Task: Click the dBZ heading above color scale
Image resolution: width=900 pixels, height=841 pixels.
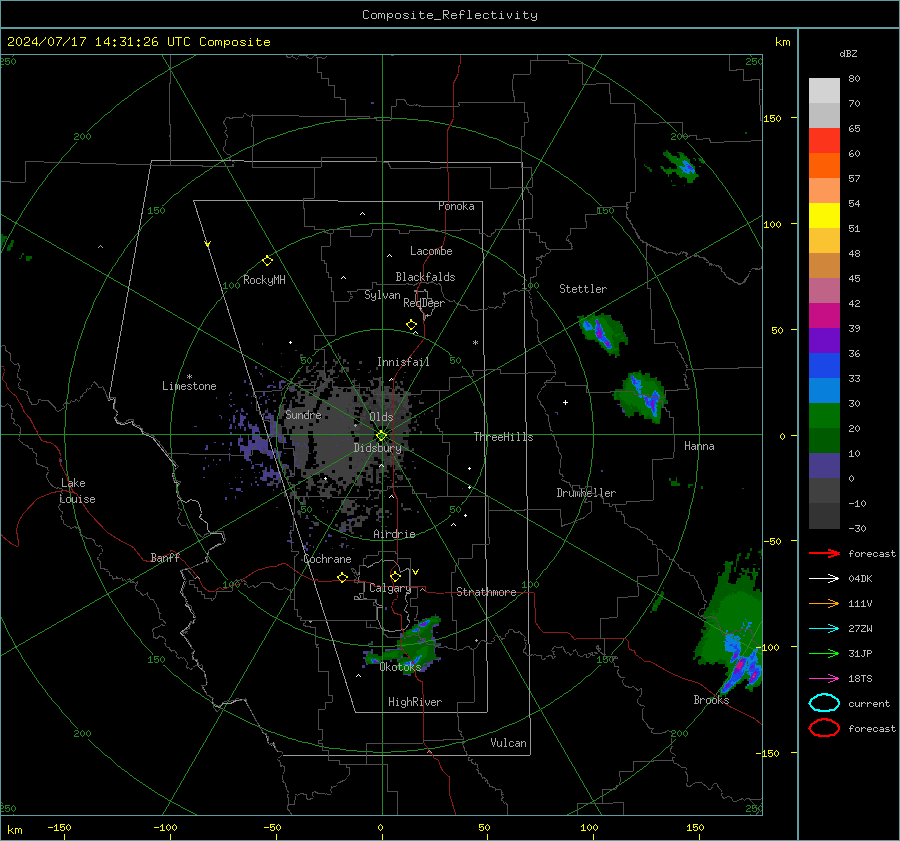Action: 848,53
